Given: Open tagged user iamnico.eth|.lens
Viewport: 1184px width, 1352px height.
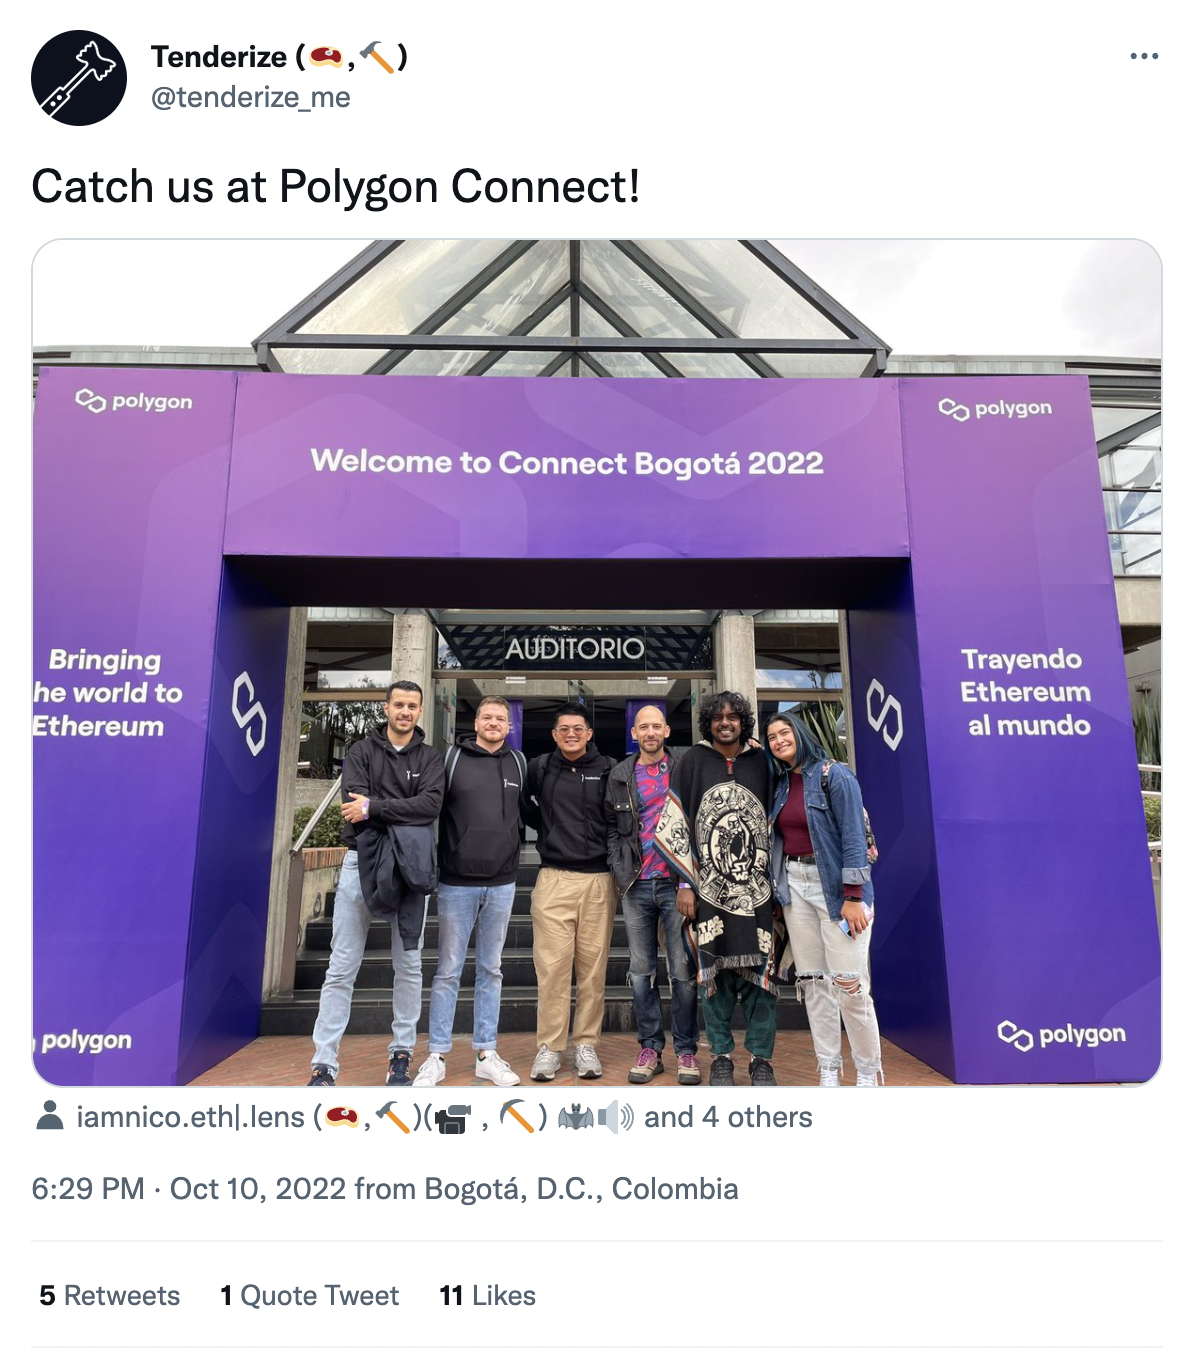Looking at the screenshot, I should coord(190,1116).
